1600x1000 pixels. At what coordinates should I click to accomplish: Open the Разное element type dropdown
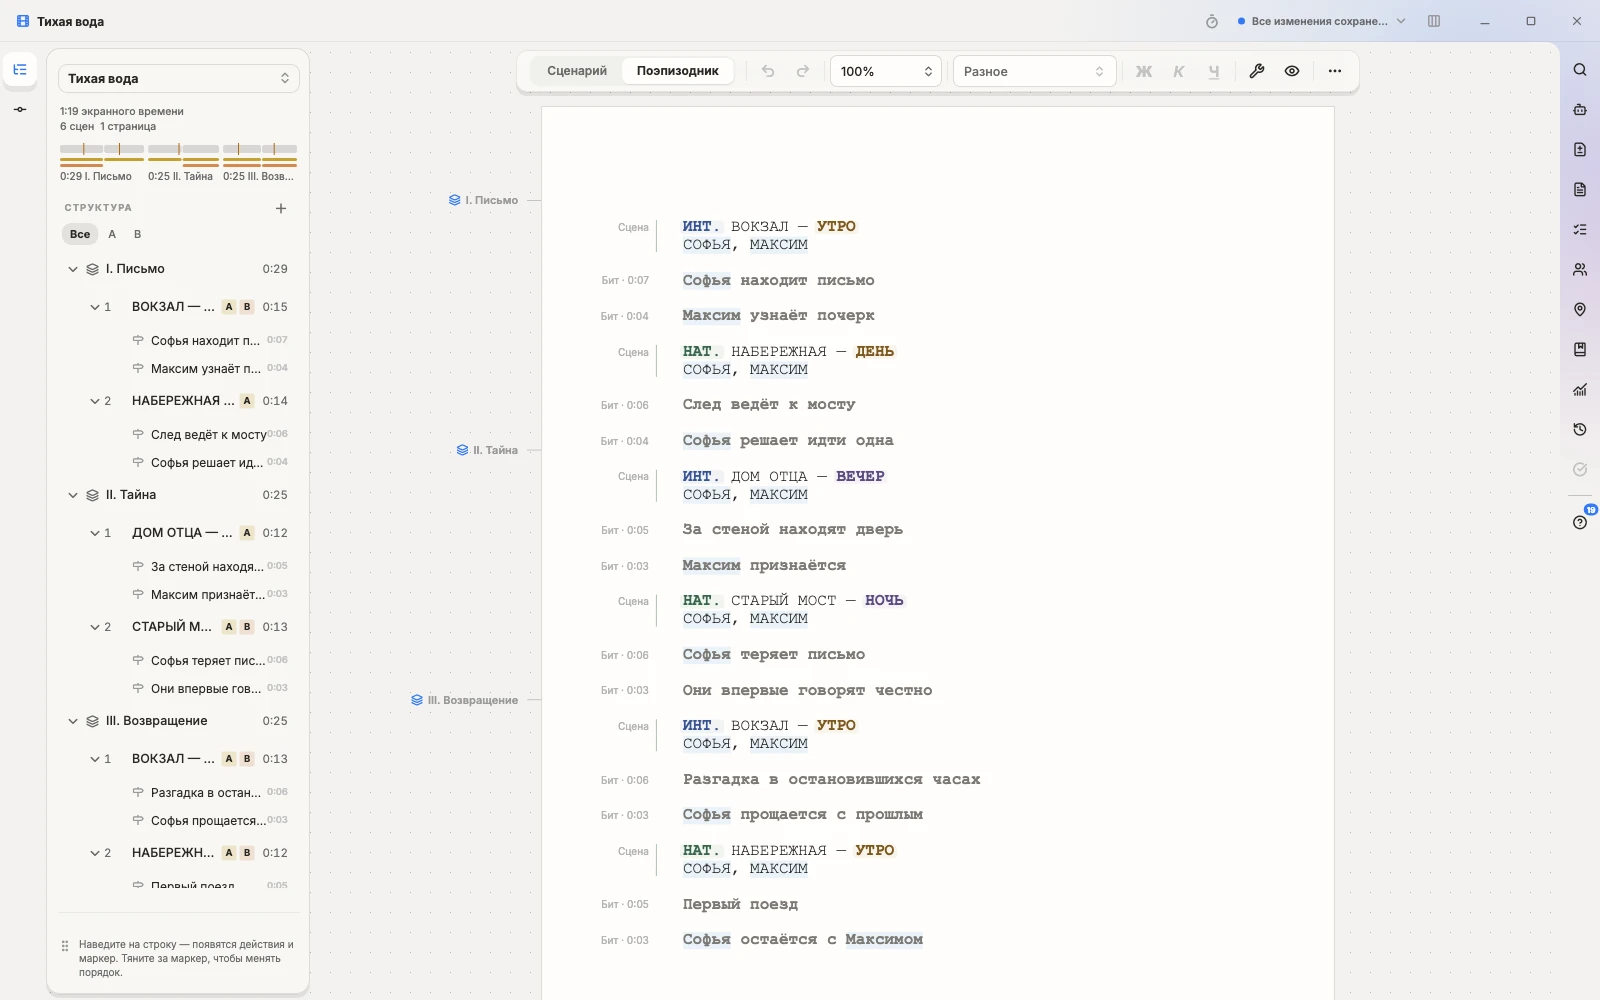click(1034, 71)
